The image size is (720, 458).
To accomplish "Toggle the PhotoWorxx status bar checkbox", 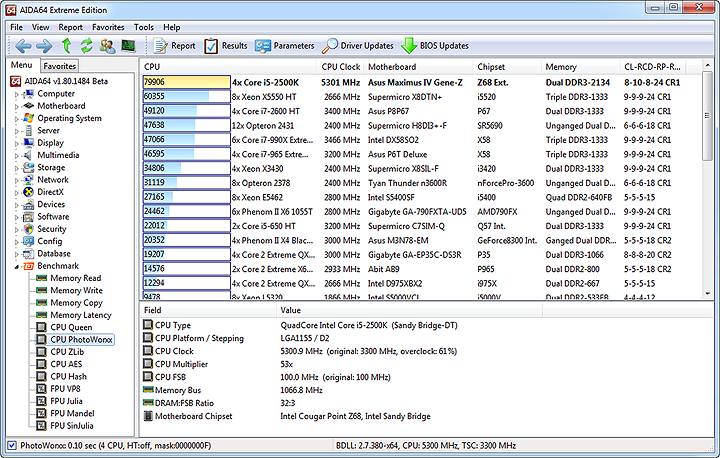I will [x=12, y=445].
